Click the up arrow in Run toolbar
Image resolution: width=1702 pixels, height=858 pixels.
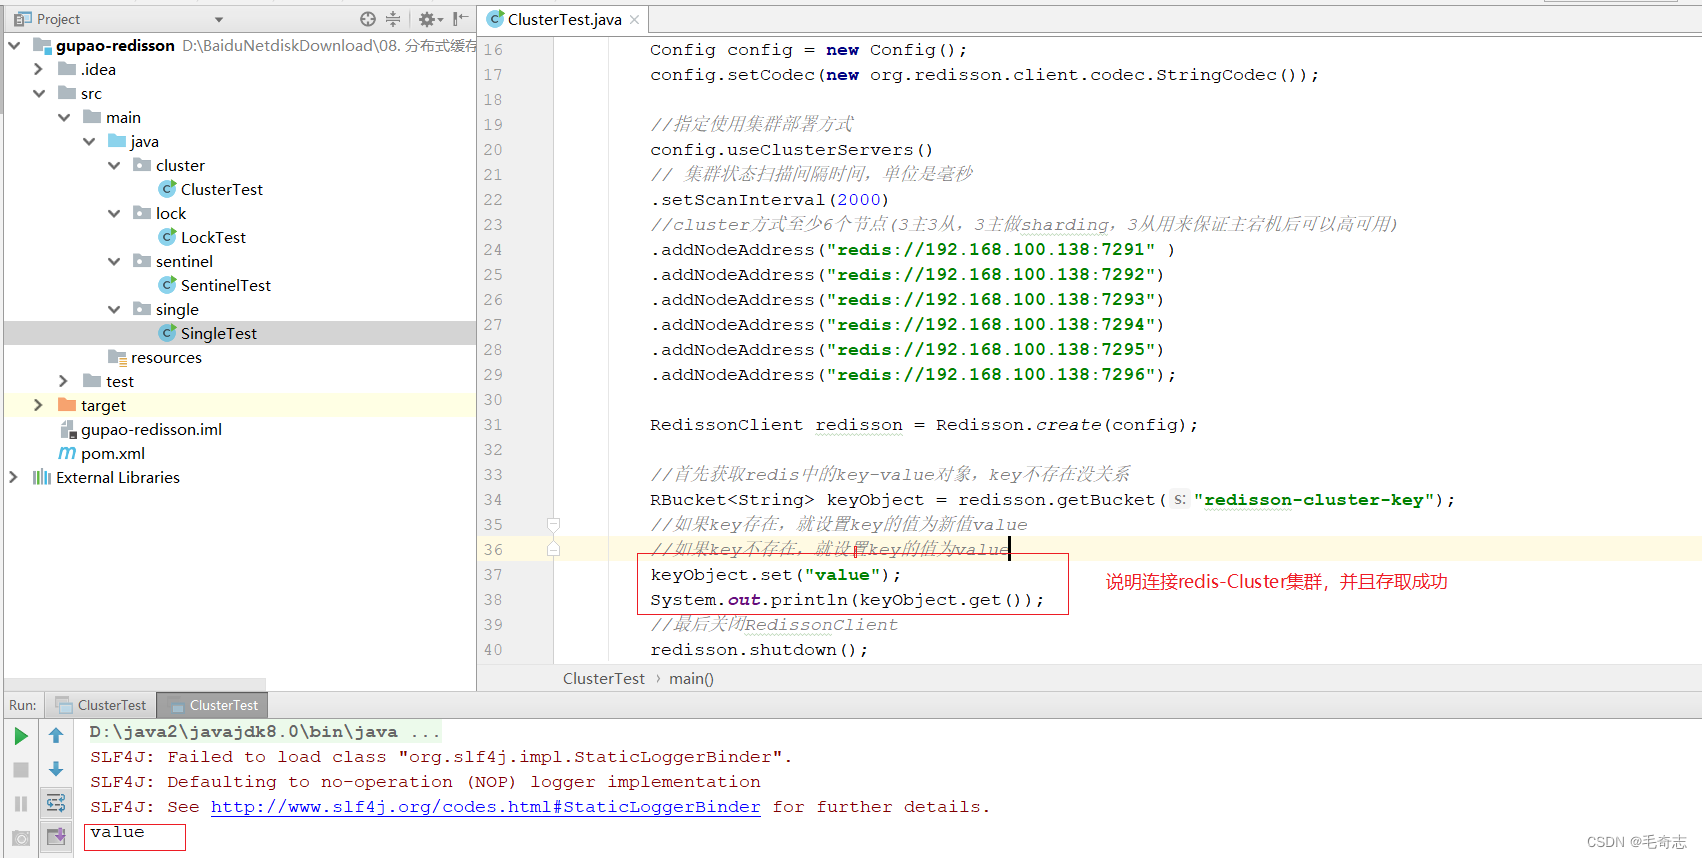pos(56,736)
